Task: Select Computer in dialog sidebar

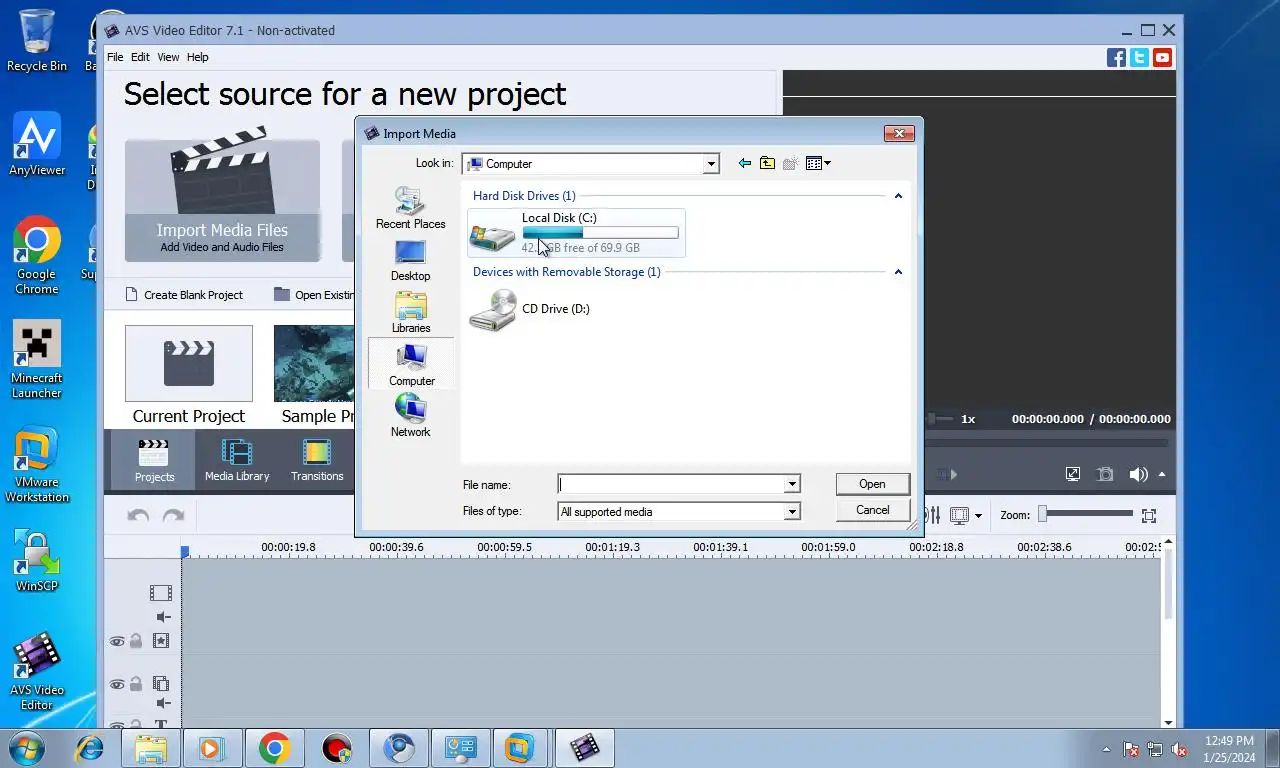Action: coord(411,364)
